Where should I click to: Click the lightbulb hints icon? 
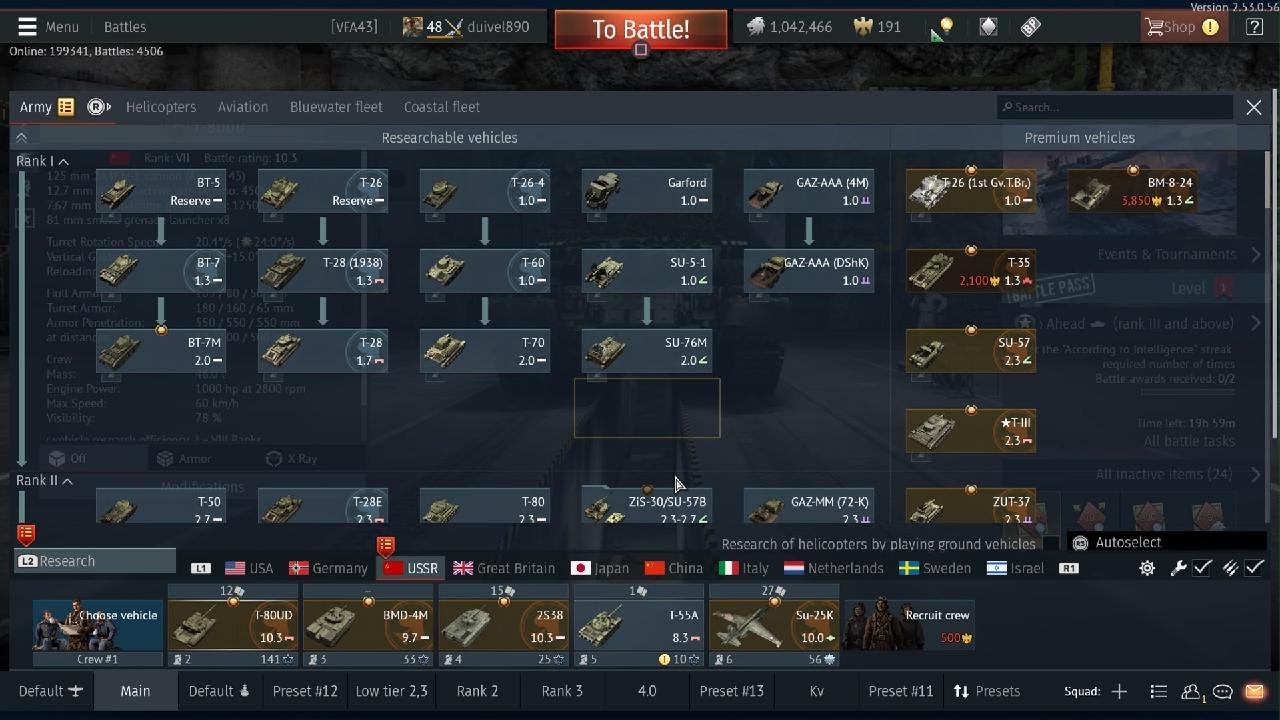click(x=946, y=27)
